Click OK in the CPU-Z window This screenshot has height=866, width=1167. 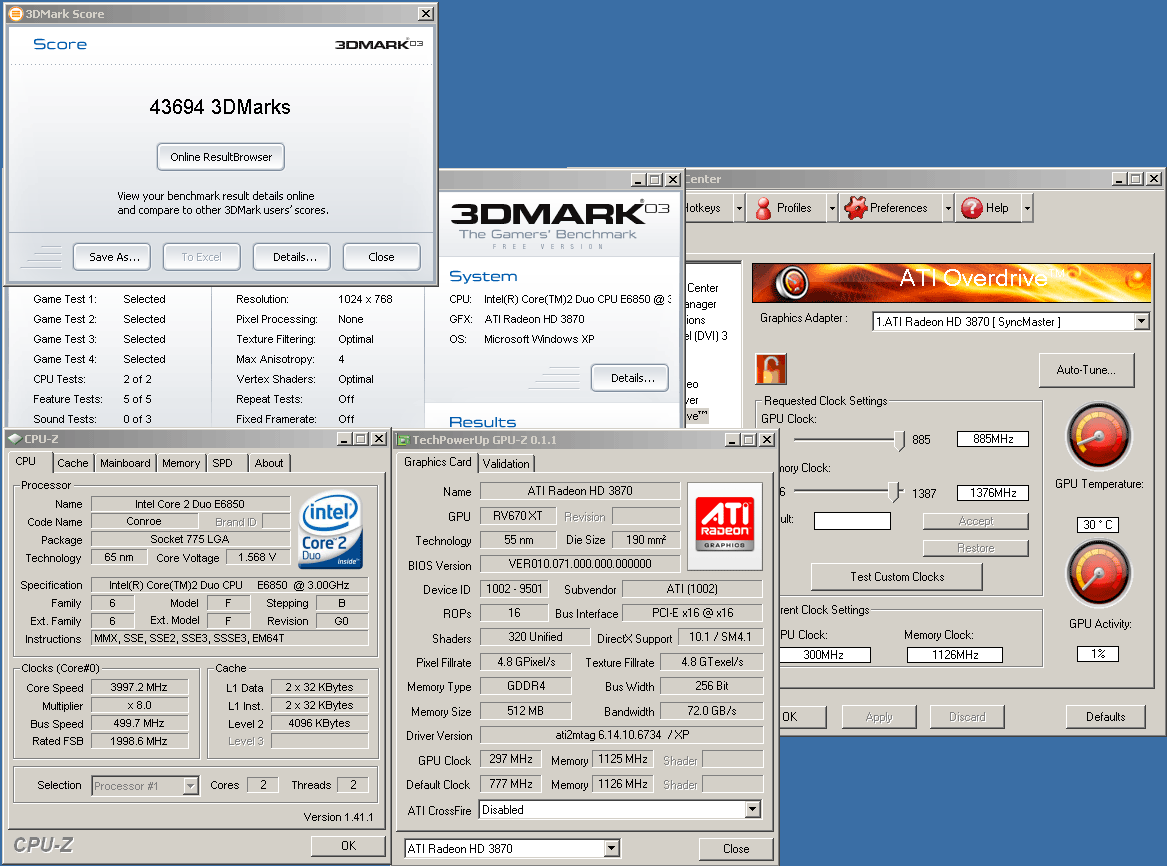pyautogui.click(x=348, y=846)
